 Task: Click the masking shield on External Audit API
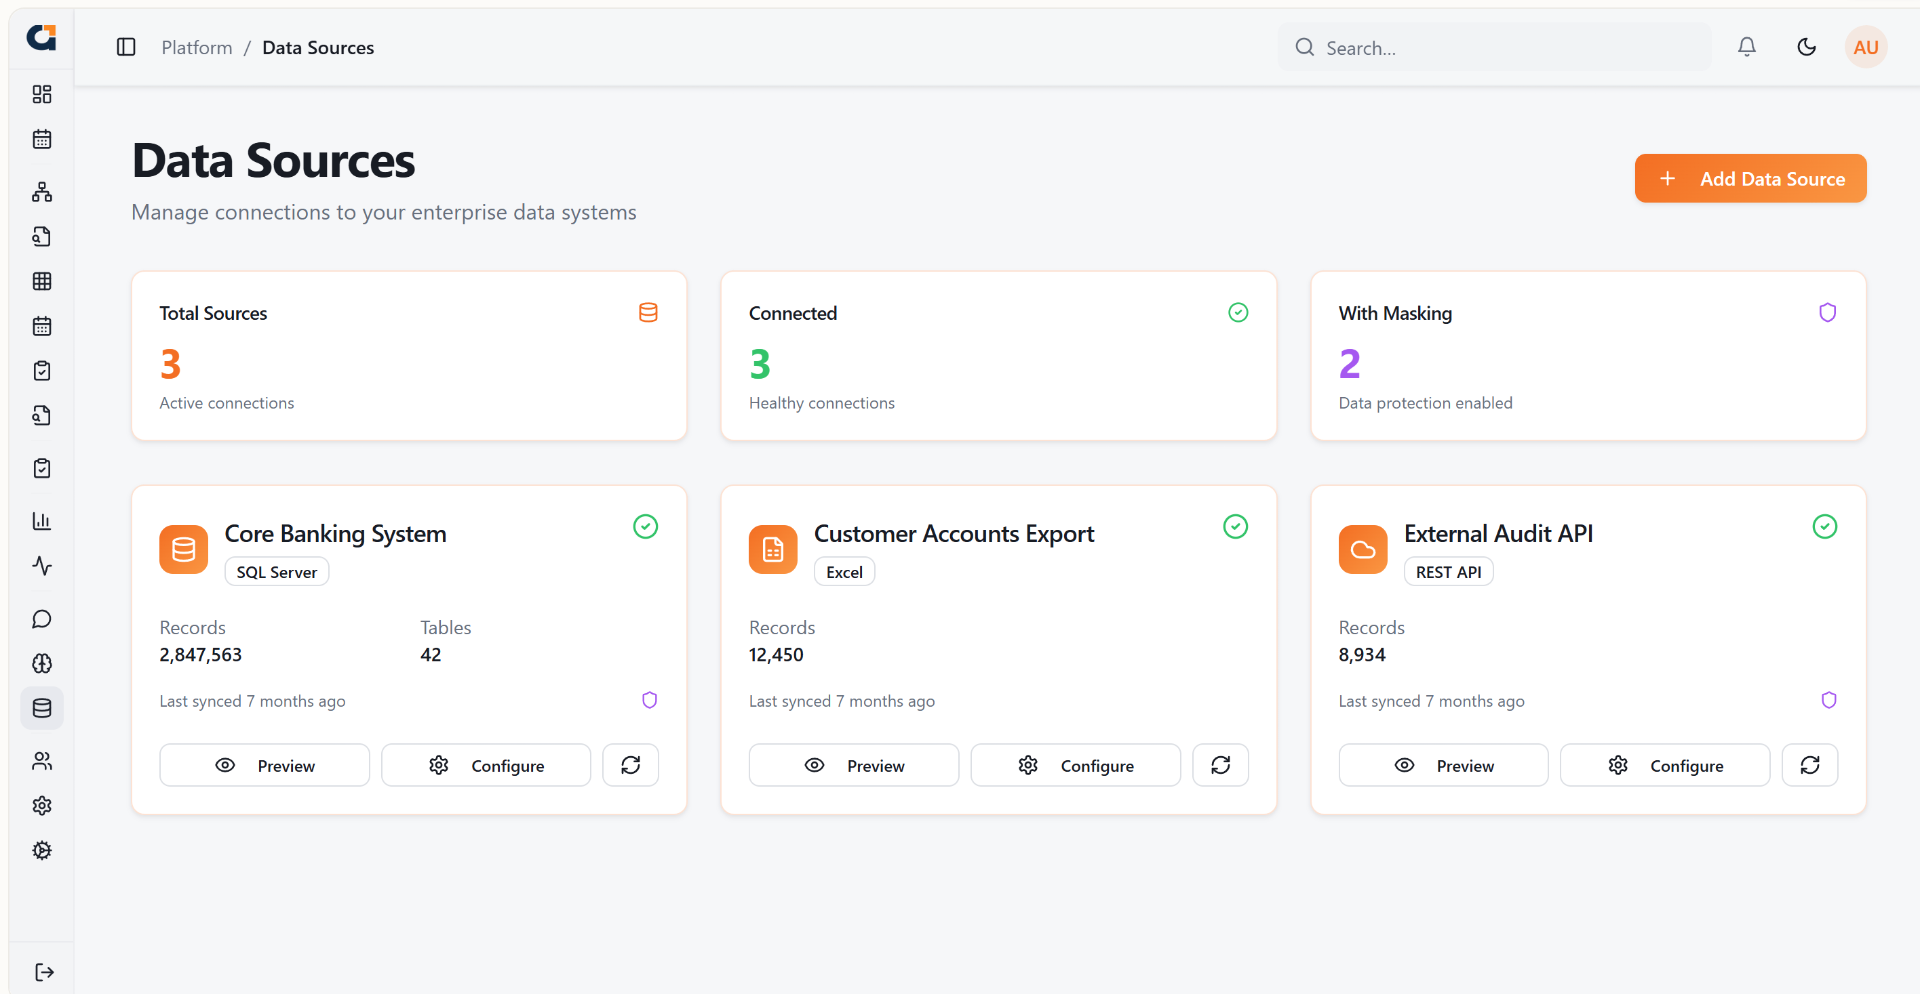(1829, 700)
